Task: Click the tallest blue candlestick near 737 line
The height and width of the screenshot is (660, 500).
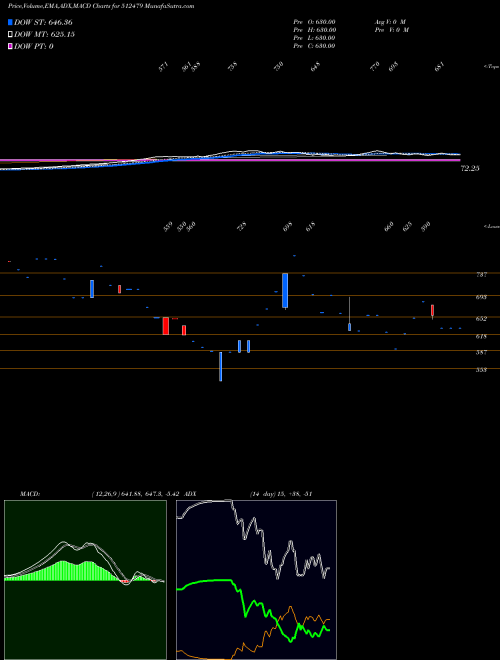Action: 285,290
